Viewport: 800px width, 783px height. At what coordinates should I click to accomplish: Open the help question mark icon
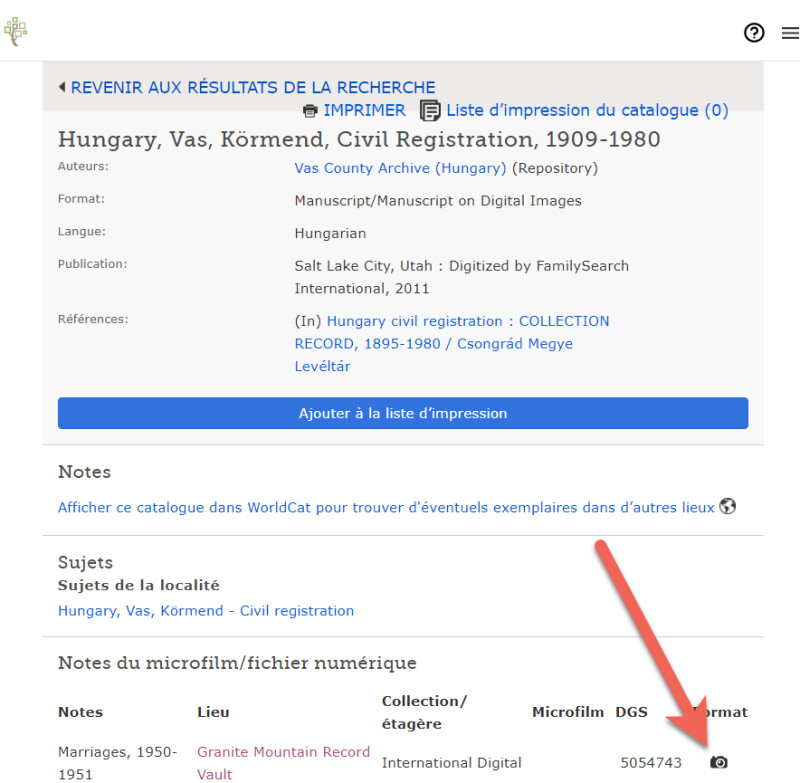(754, 33)
